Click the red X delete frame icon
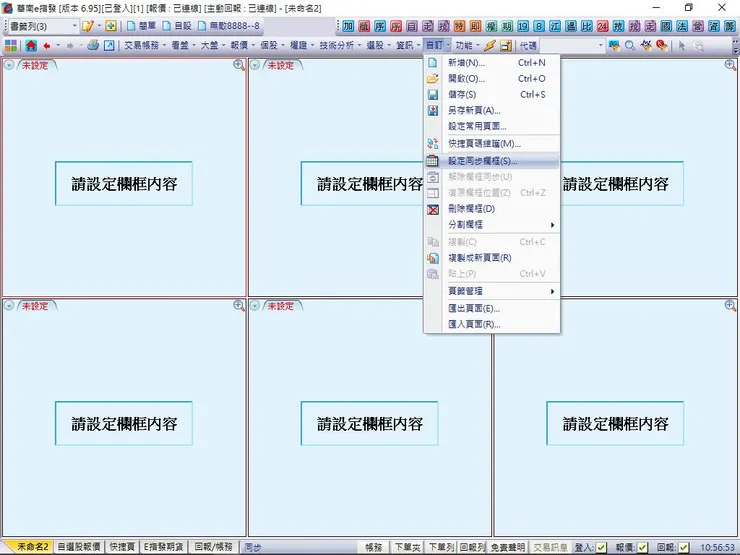This screenshot has height=555, width=740. [433, 209]
